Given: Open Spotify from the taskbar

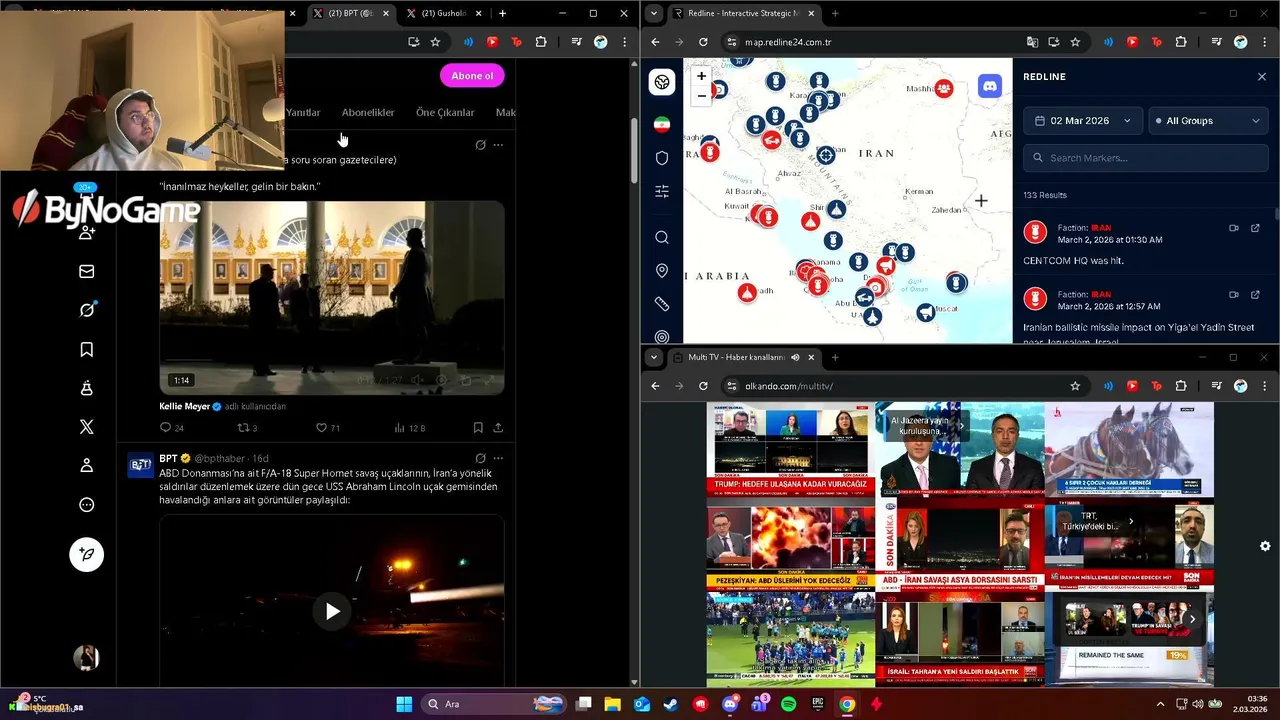Looking at the screenshot, I should [x=788, y=704].
